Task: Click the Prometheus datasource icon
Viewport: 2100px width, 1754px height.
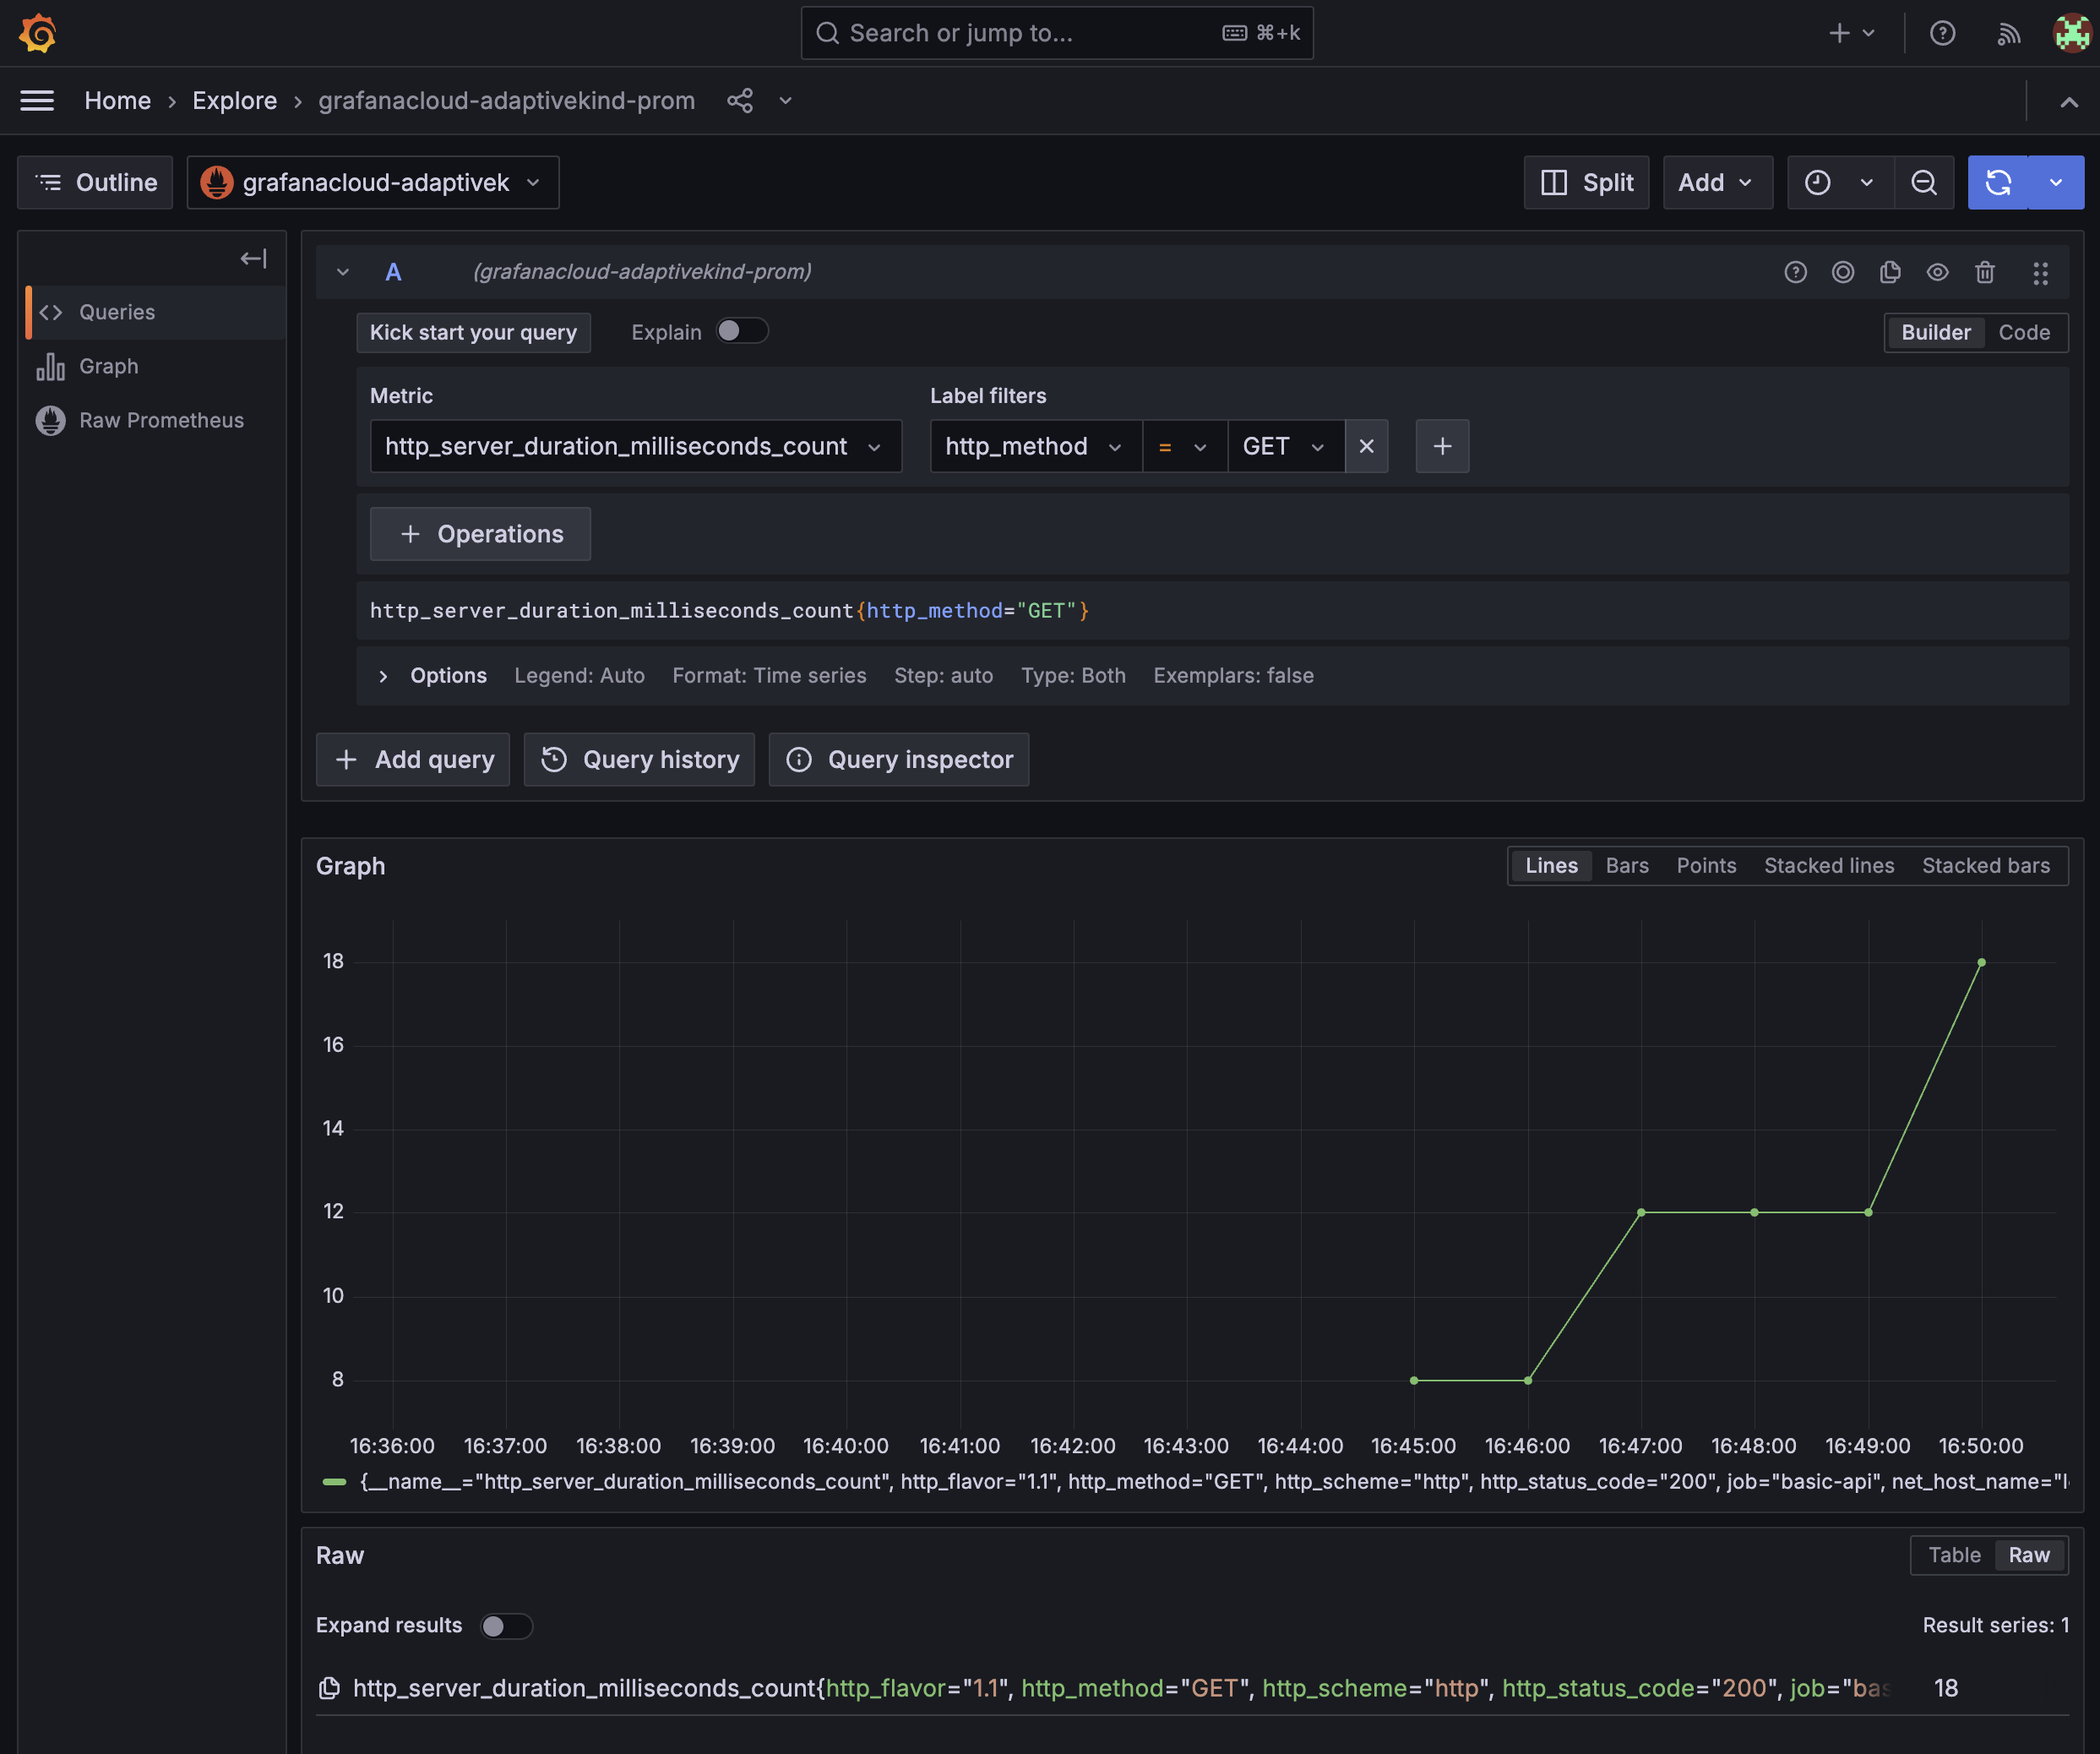Action: [x=217, y=182]
